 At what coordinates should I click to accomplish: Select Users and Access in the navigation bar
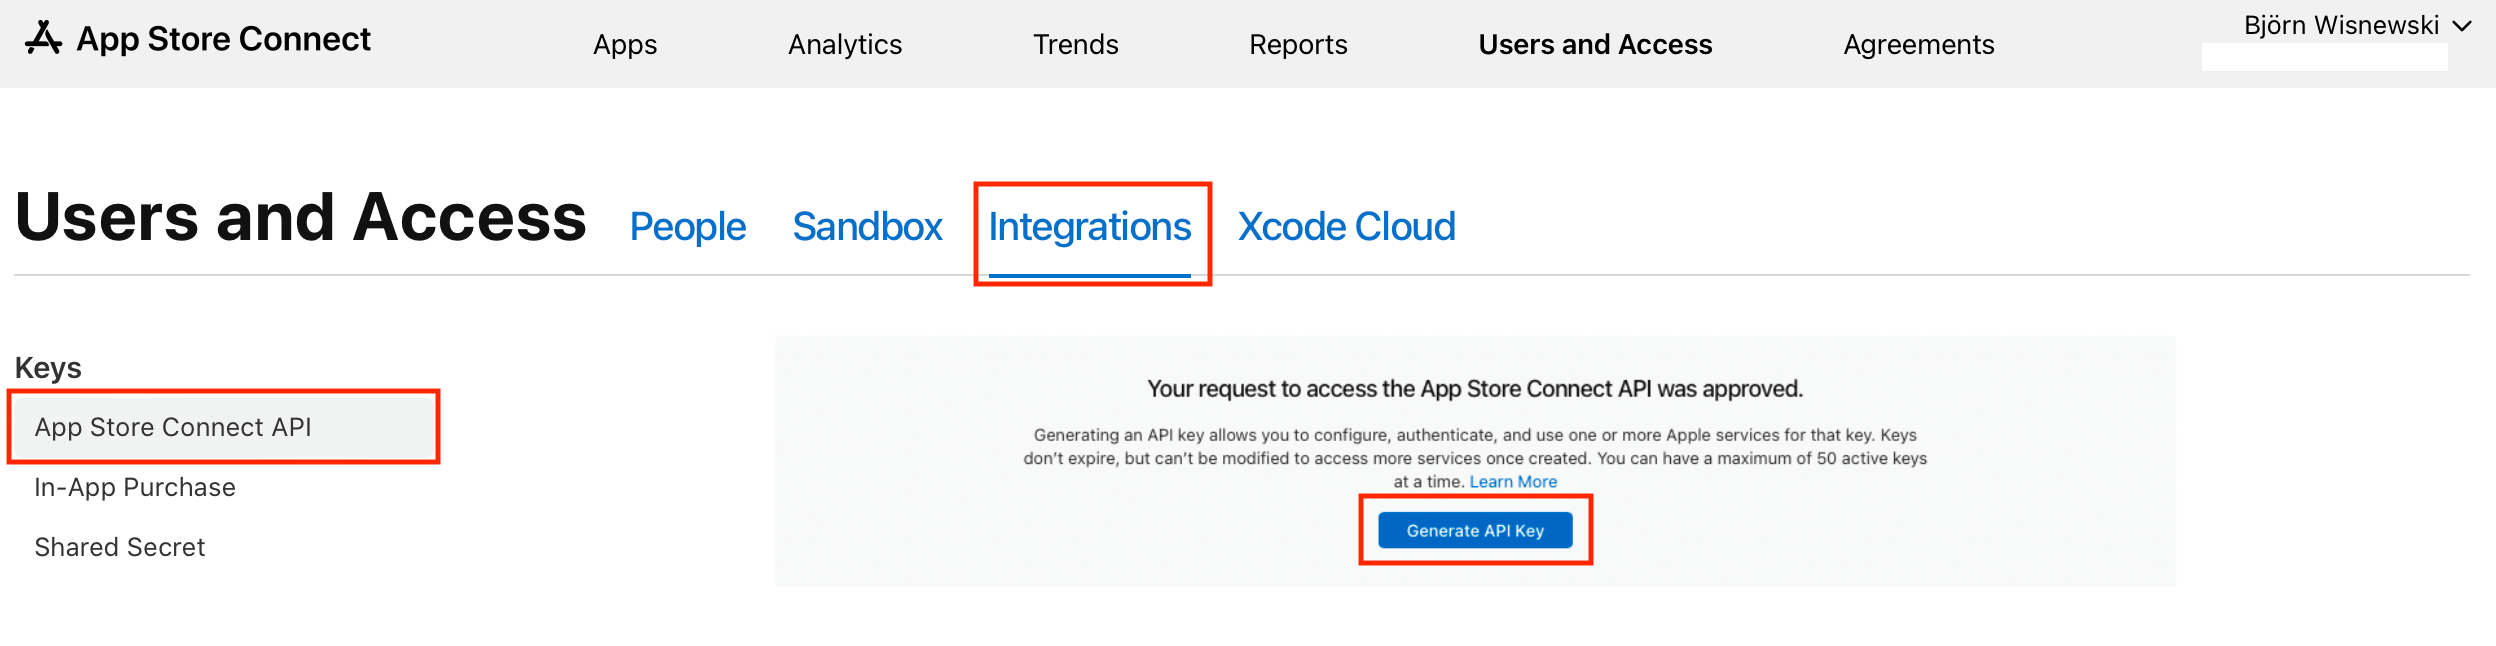[x=1595, y=45]
